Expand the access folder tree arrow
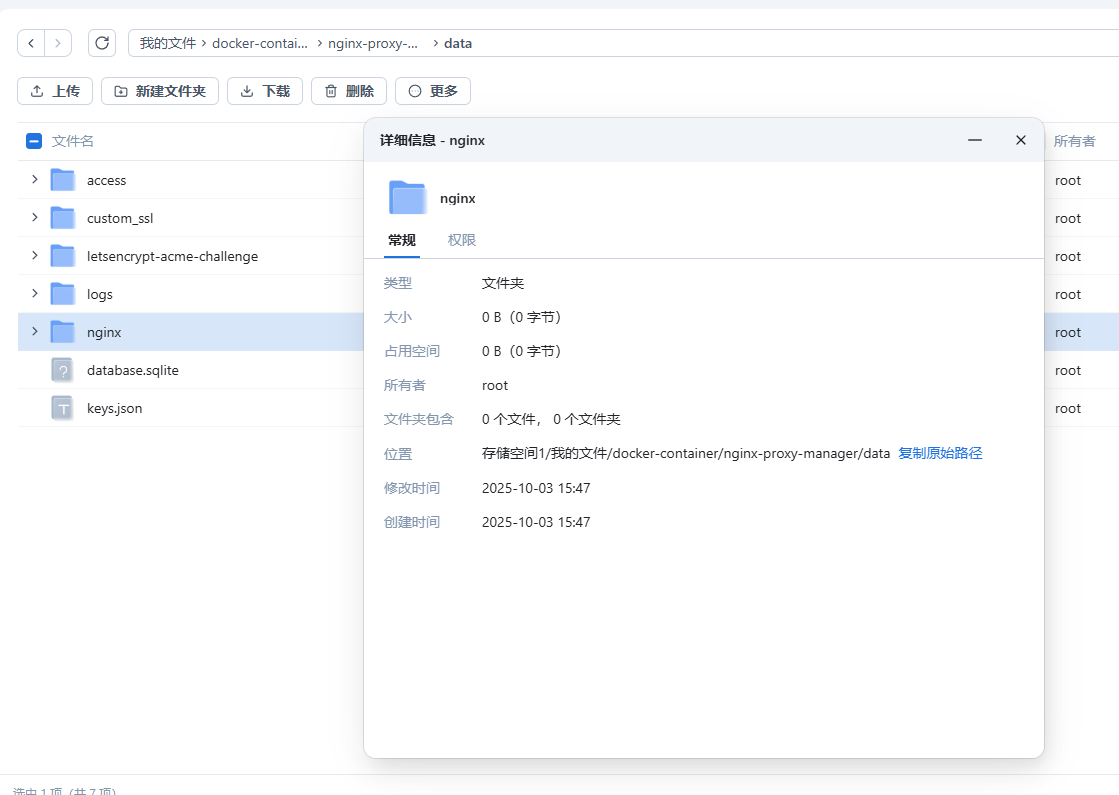 coord(34,180)
